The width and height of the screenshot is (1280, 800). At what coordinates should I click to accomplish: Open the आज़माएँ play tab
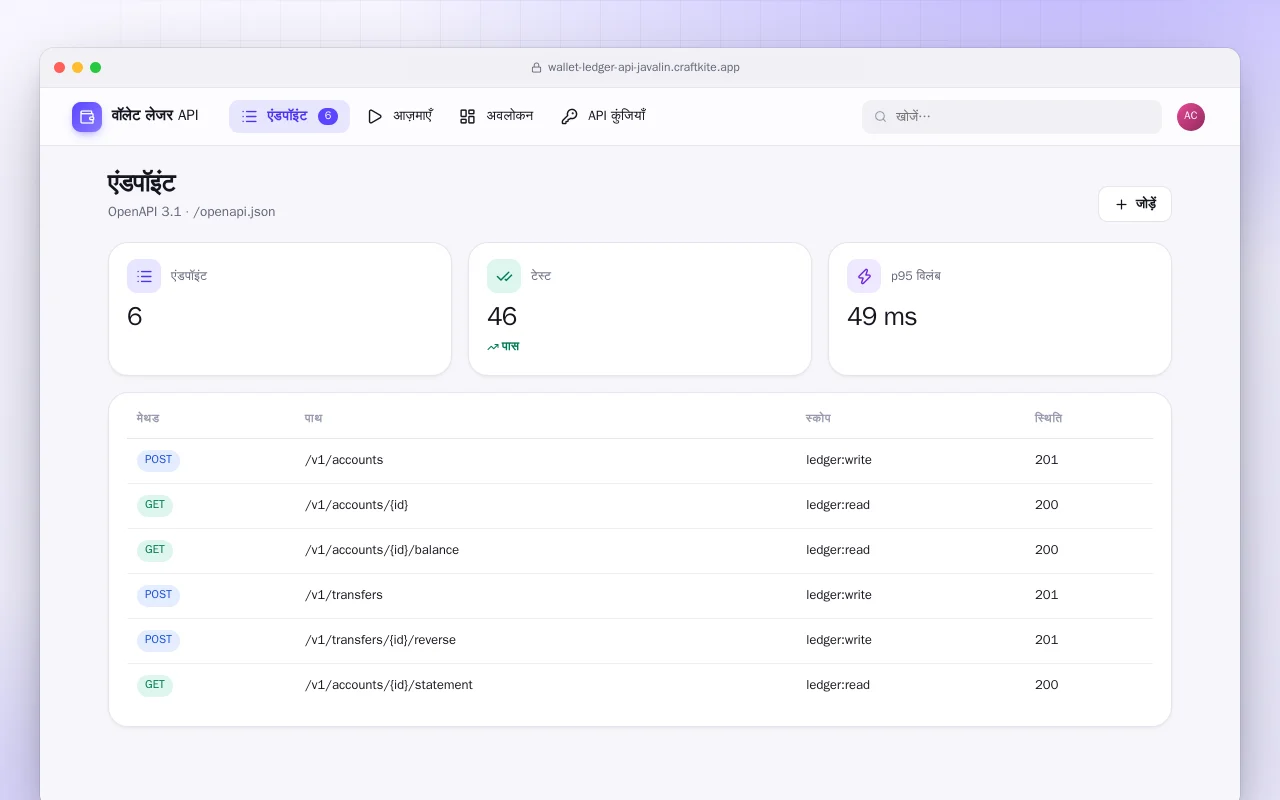click(x=400, y=116)
